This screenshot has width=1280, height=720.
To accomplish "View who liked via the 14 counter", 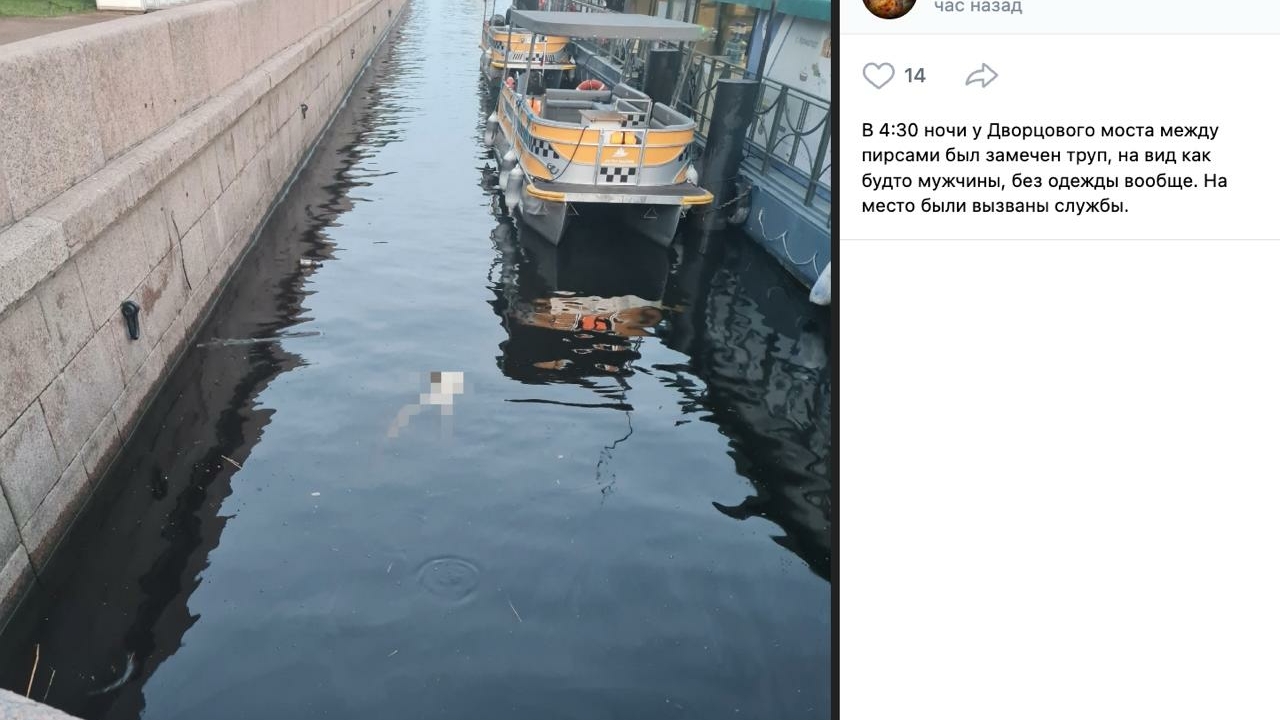I will [x=915, y=76].
